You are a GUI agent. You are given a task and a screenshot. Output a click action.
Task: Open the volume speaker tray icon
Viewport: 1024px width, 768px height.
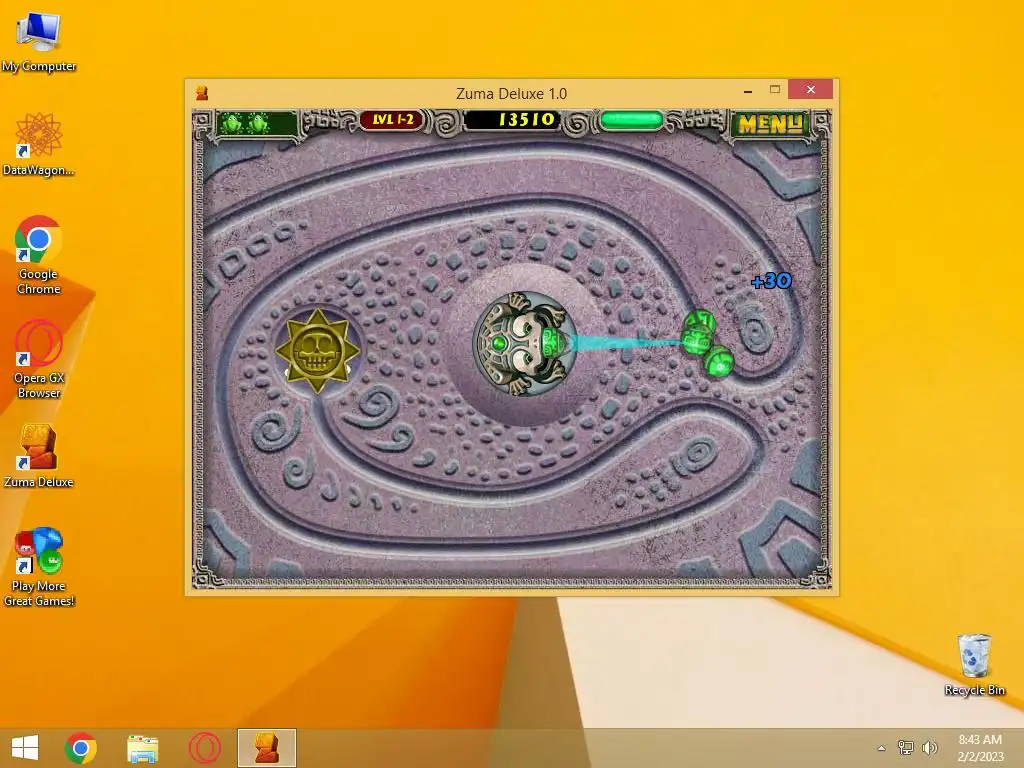(929, 748)
